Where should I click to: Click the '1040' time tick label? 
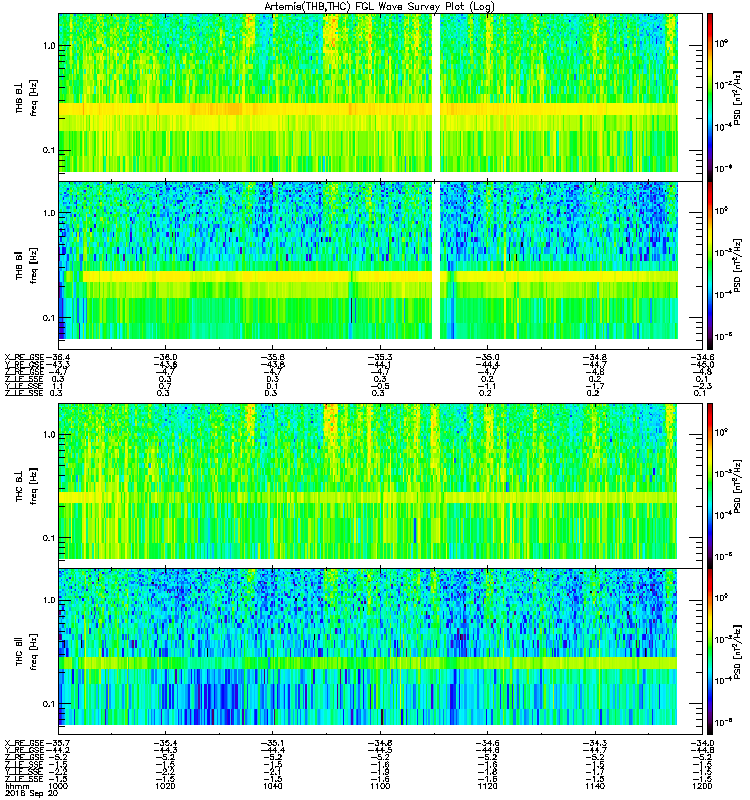tap(272, 786)
